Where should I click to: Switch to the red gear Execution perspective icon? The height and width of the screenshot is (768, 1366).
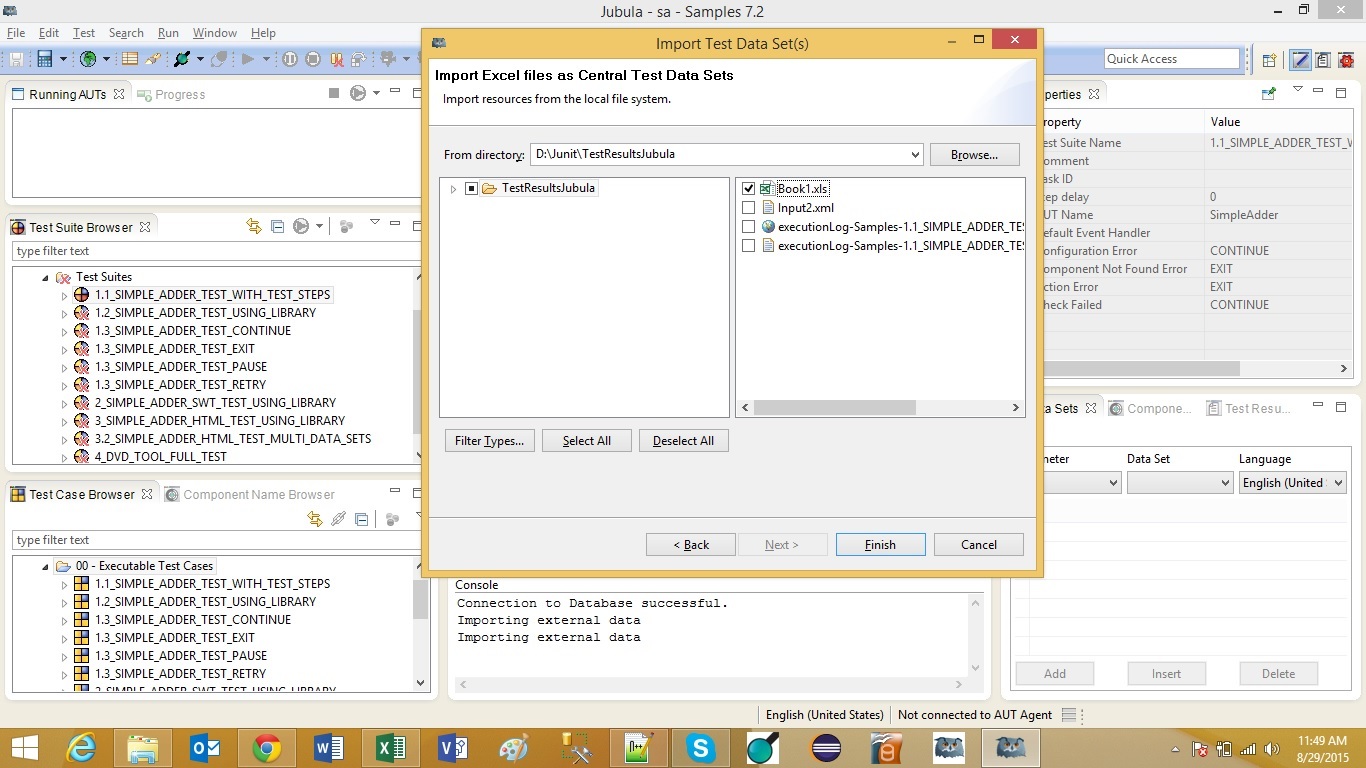(1344, 60)
